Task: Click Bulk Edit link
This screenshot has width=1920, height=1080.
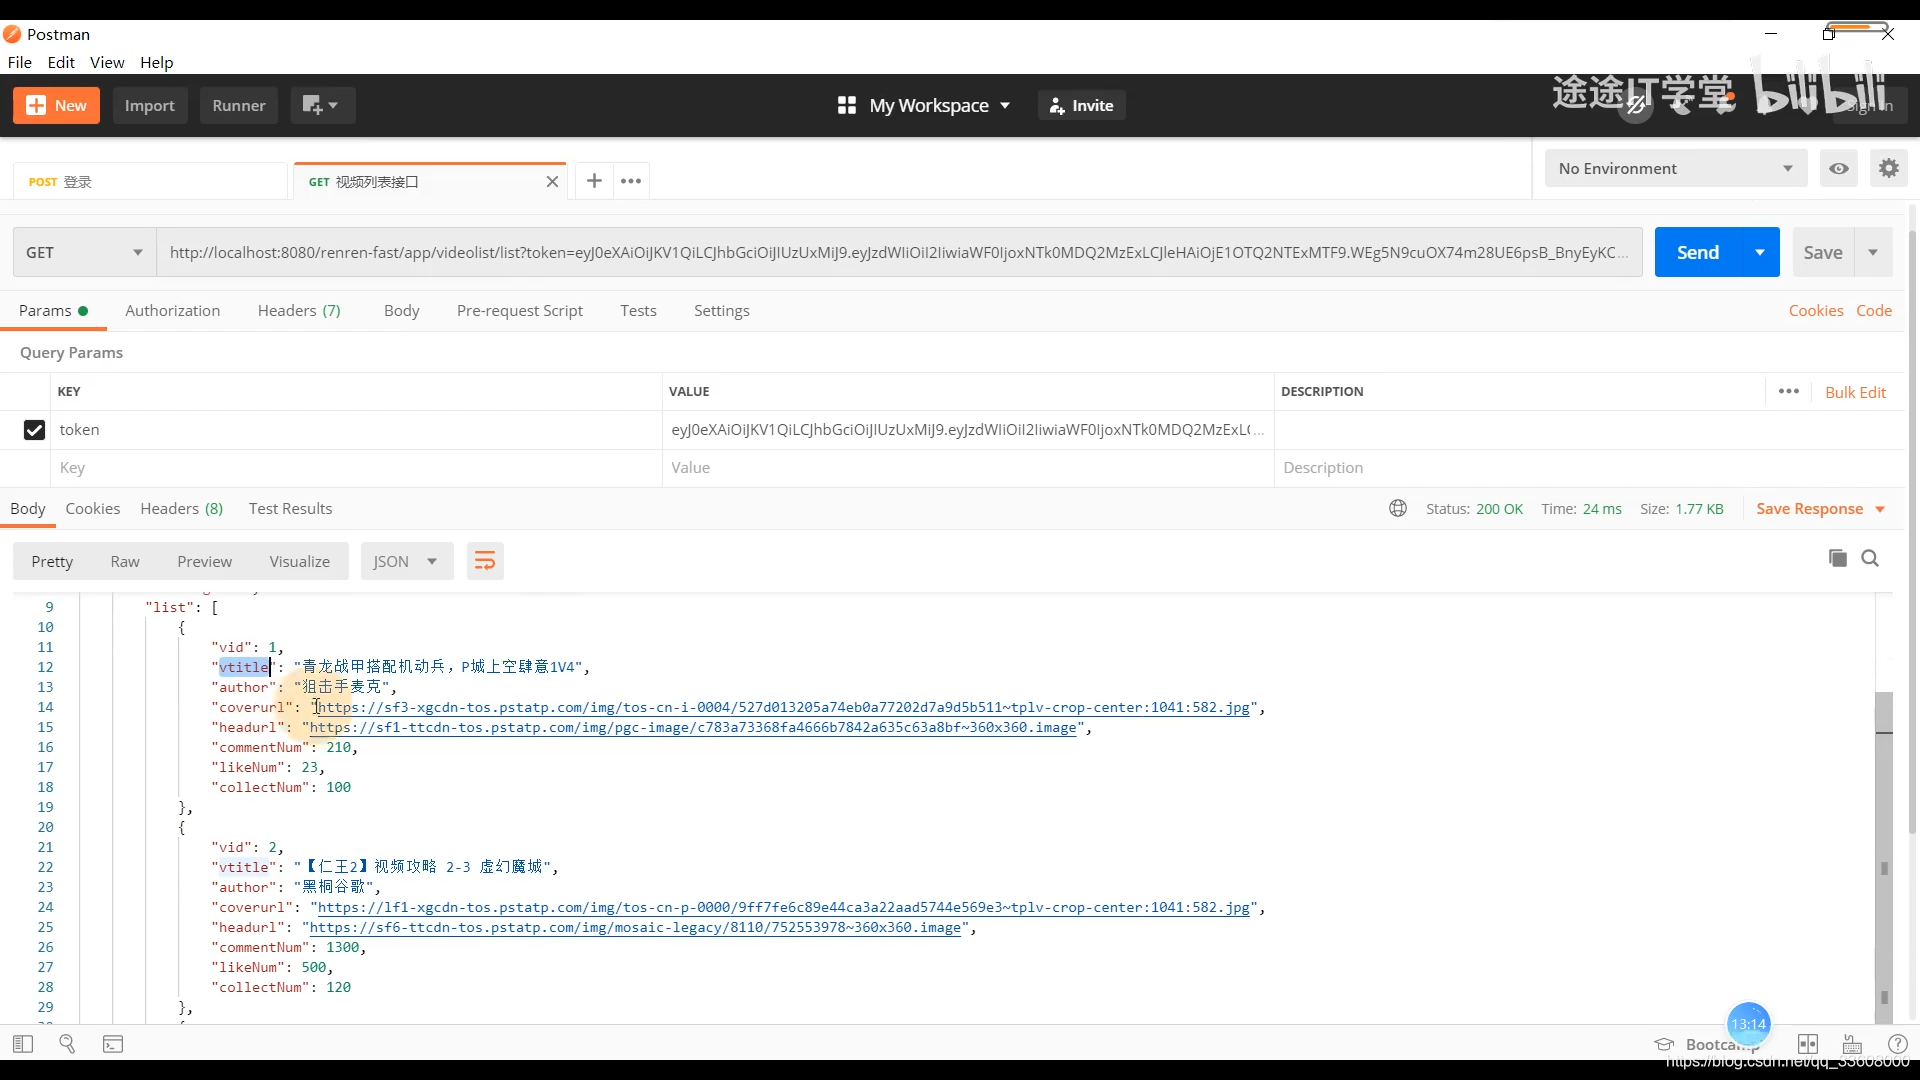Action: (1855, 392)
